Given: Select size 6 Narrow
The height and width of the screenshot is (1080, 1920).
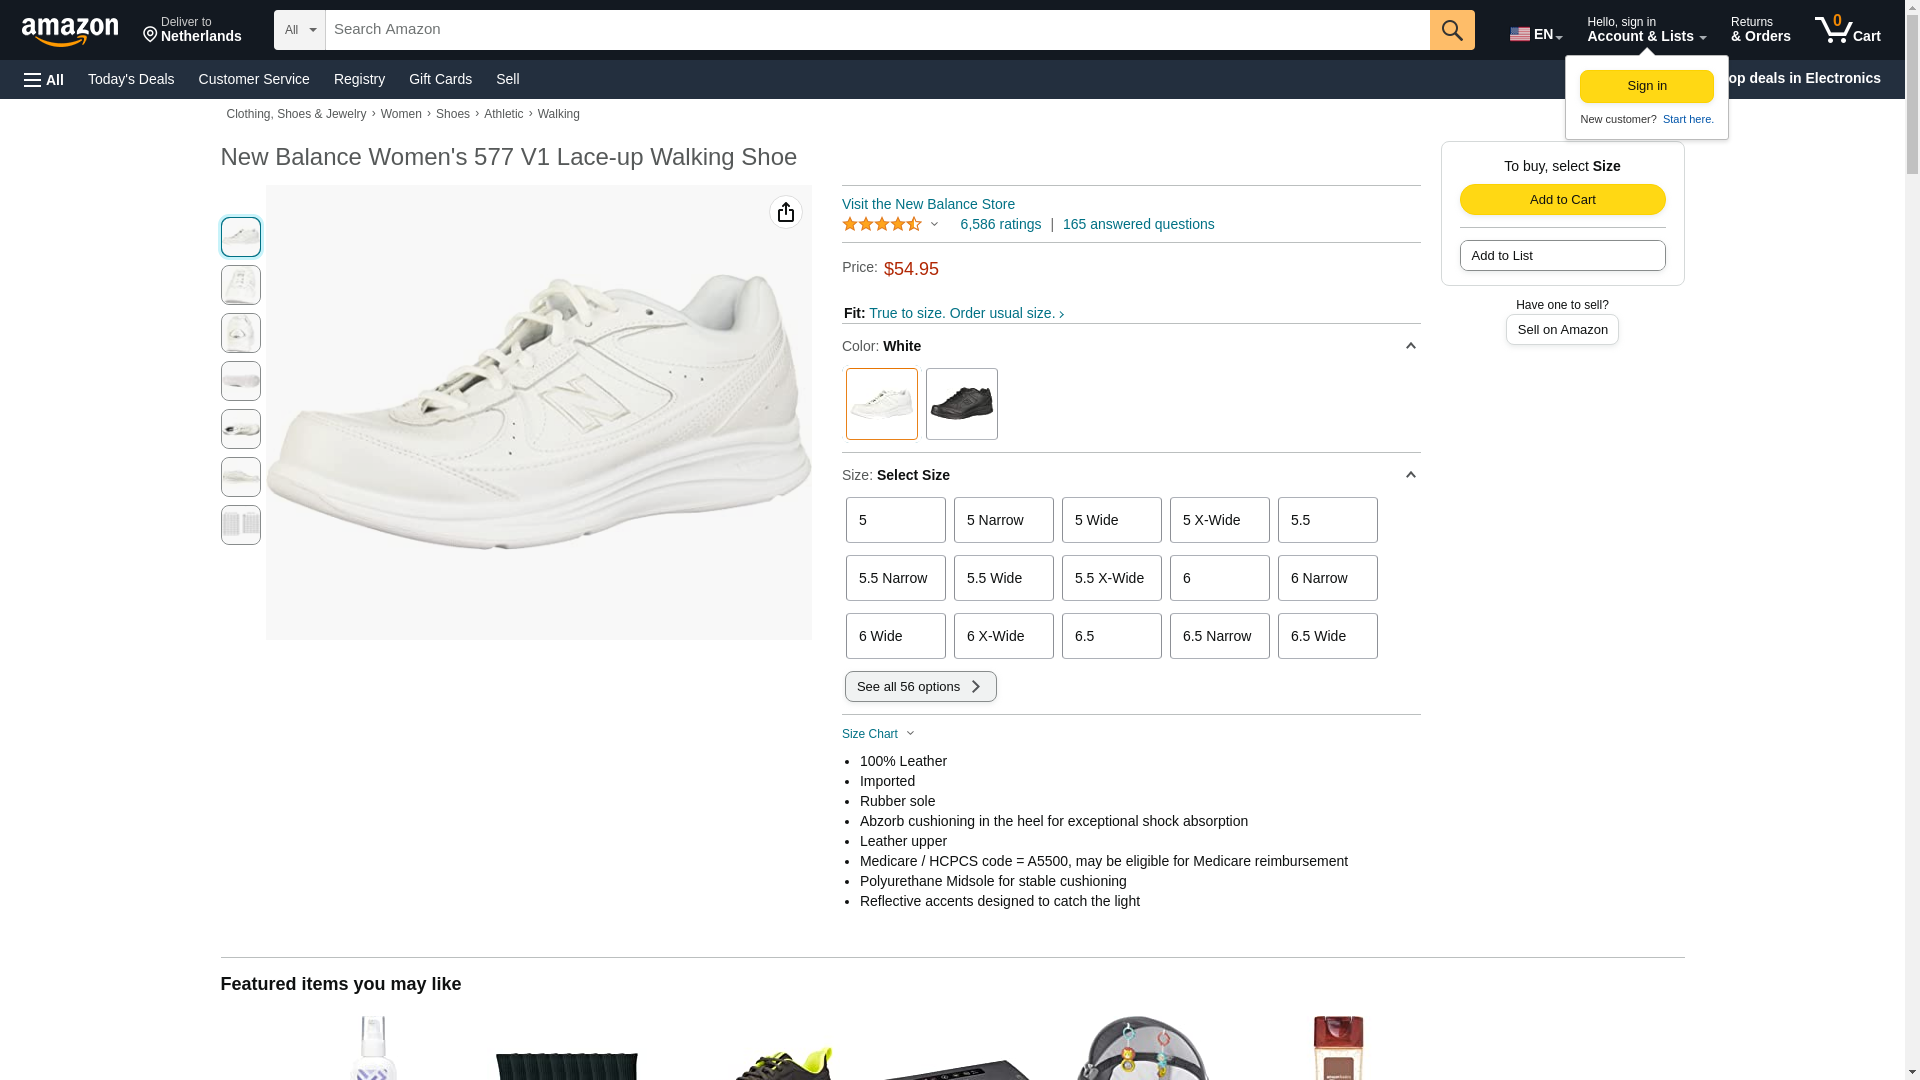Looking at the screenshot, I should (1327, 578).
